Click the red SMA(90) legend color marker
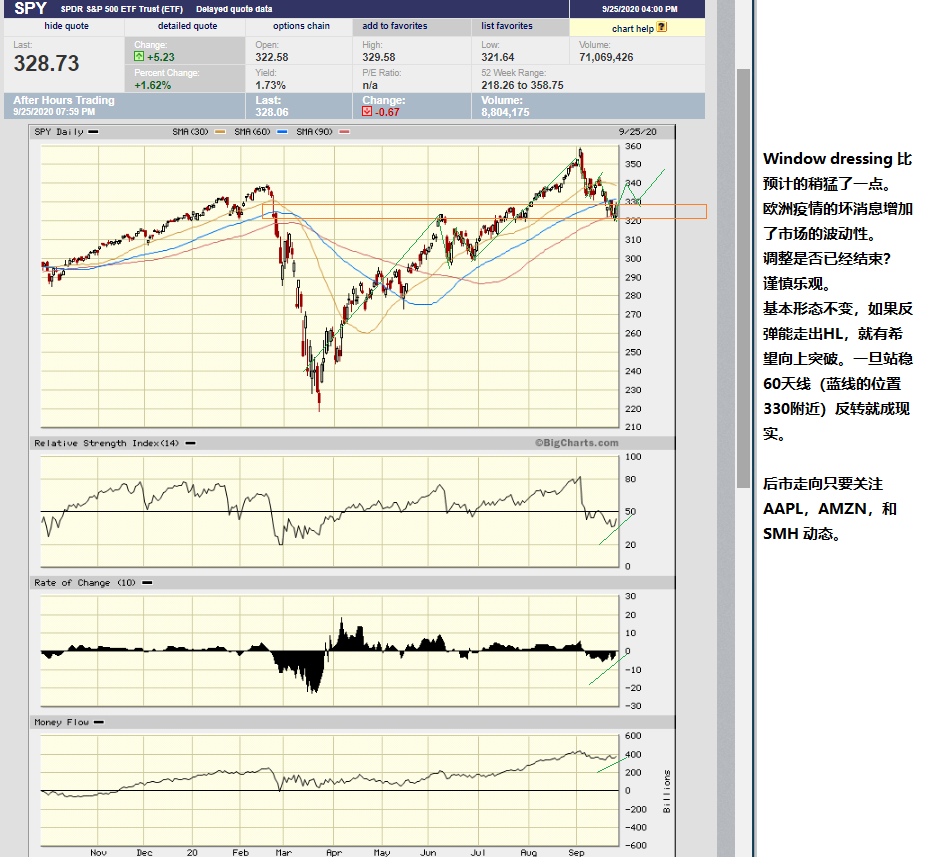Viewport: 931px width, 857px height. coord(344,132)
